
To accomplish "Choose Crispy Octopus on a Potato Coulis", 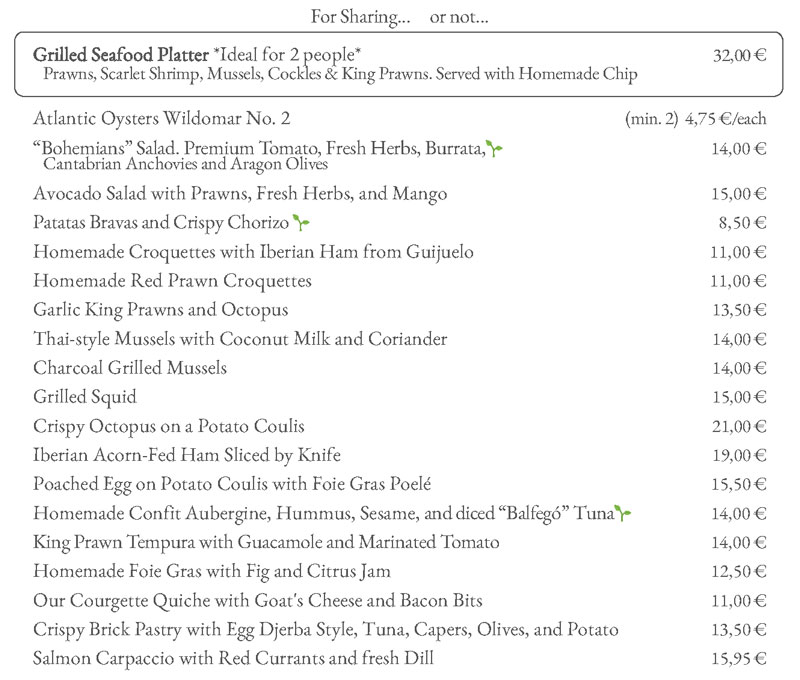I will (x=169, y=426).
